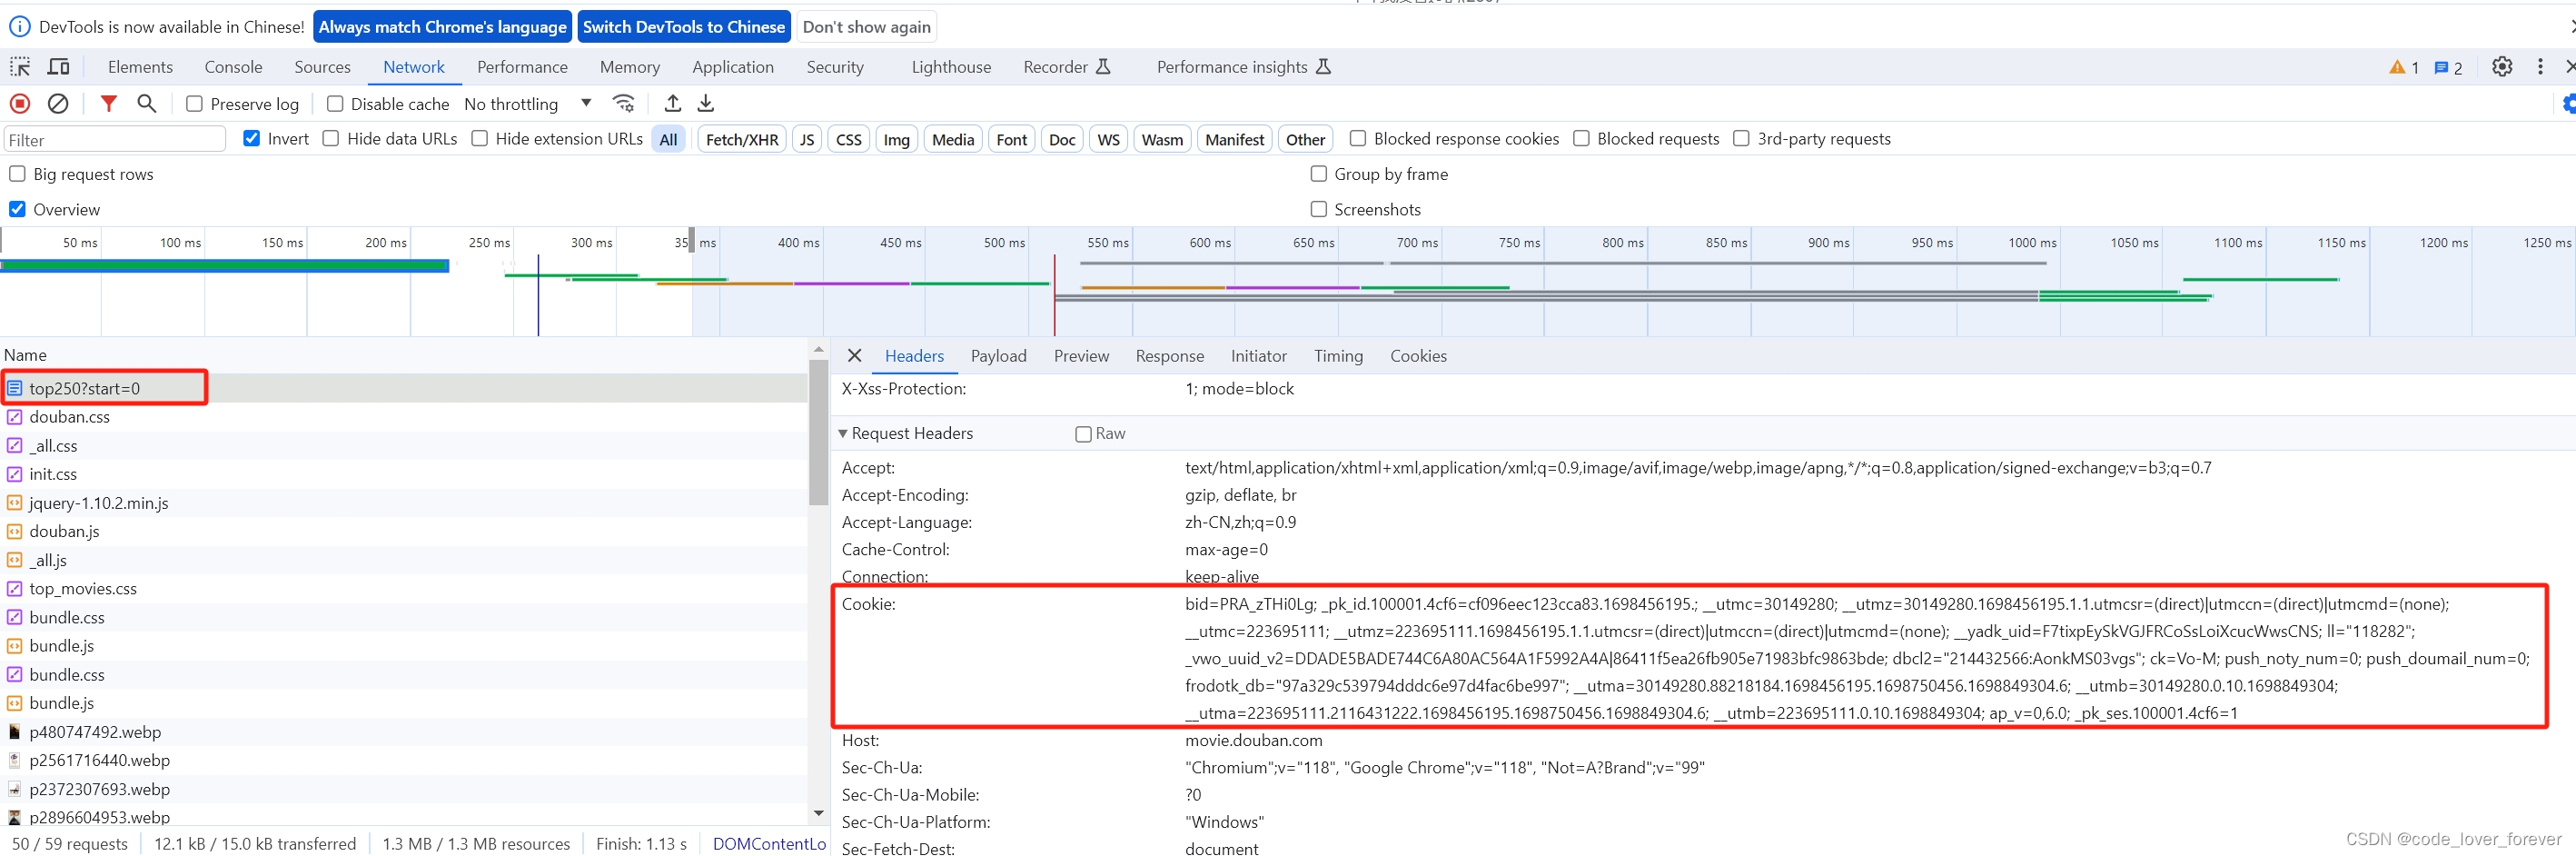Click overview timeline left selection handle
The width and height of the screenshot is (2576, 856).
coord(691,240)
